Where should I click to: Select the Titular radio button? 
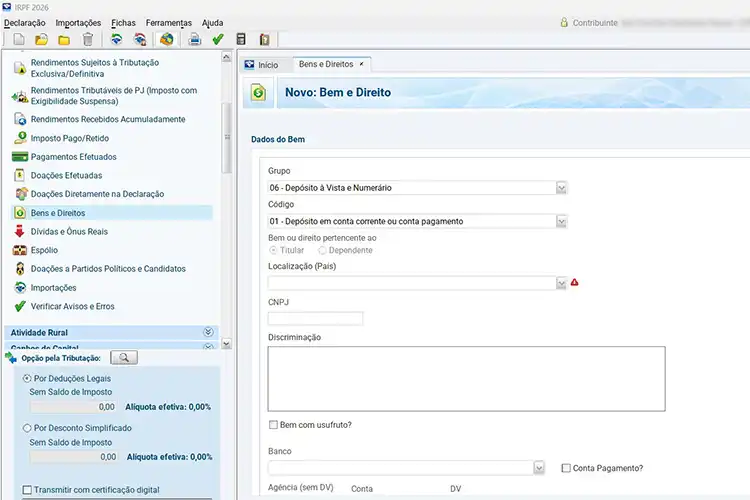pos(273,250)
